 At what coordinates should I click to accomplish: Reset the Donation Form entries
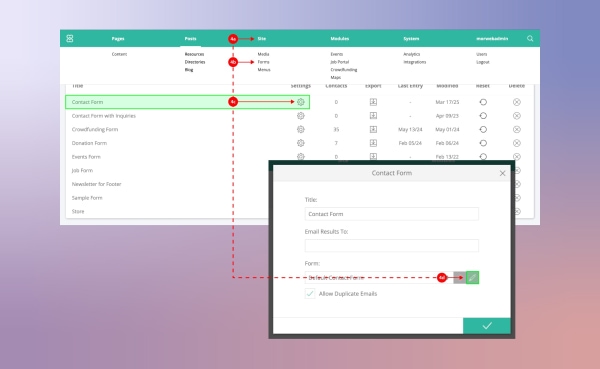[483, 143]
